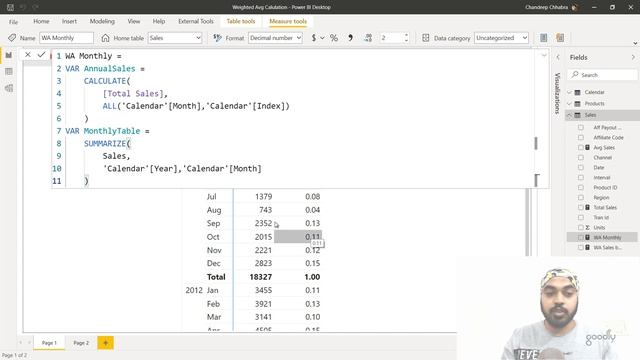The width and height of the screenshot is (640, 360).
Task: Expand the formula bar with chevron
Action: [544, 55]
